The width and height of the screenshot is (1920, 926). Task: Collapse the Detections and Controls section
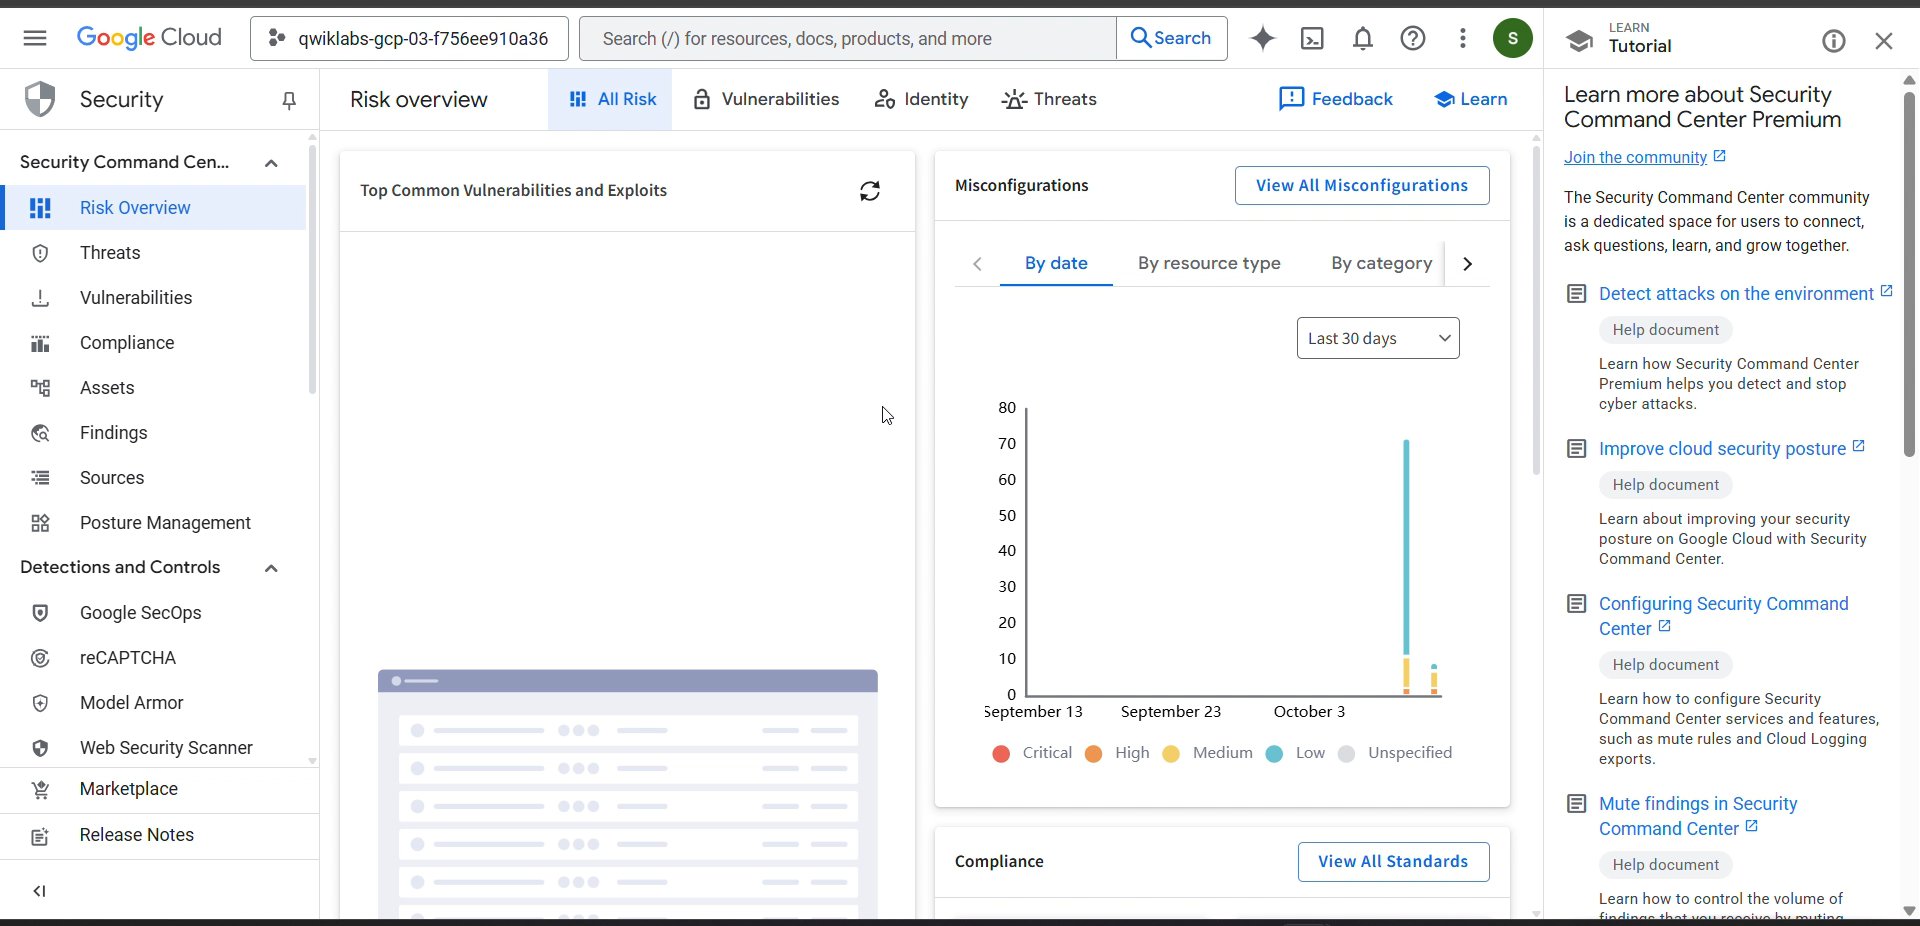(271, 568)
